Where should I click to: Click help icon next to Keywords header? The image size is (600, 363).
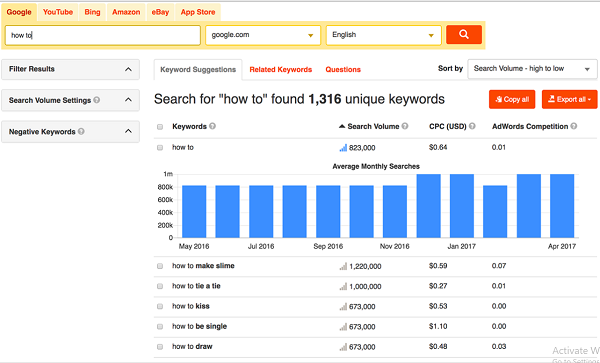(212, 126)
